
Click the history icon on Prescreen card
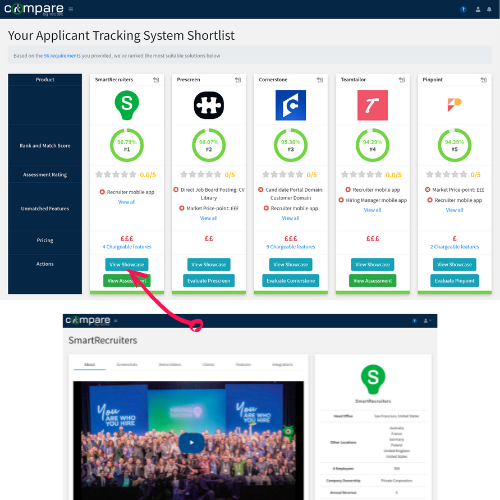pos(238,80)
